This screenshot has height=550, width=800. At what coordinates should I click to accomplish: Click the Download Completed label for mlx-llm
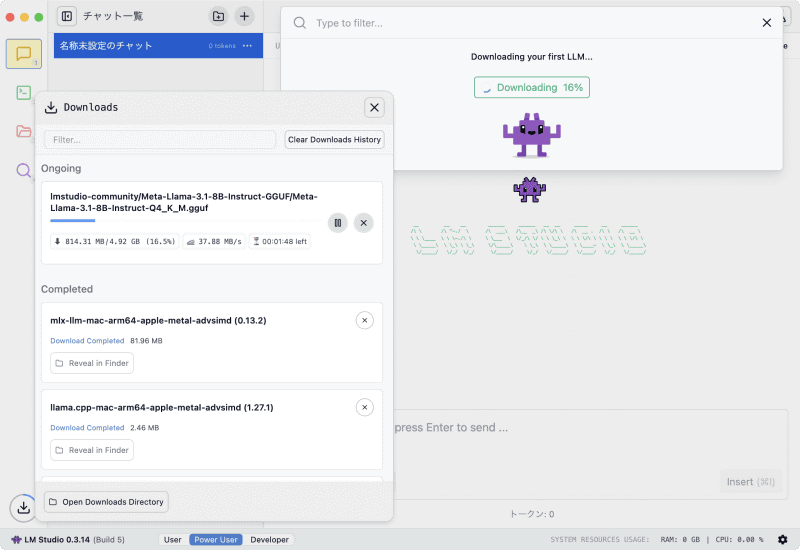[87, 341]
